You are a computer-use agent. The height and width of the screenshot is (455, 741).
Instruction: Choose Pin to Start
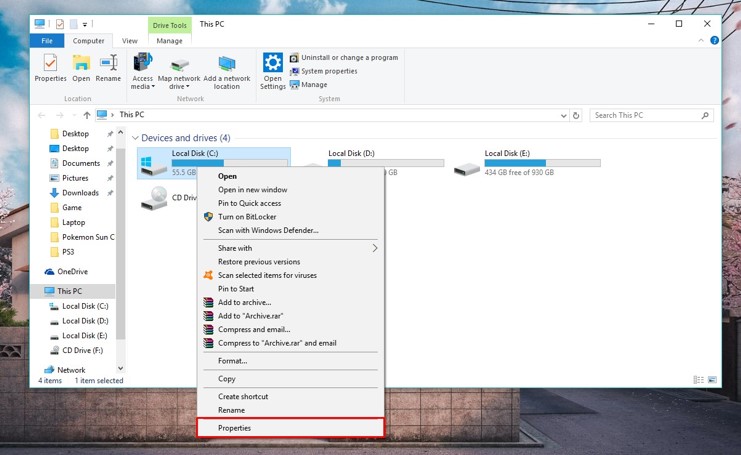290,289
